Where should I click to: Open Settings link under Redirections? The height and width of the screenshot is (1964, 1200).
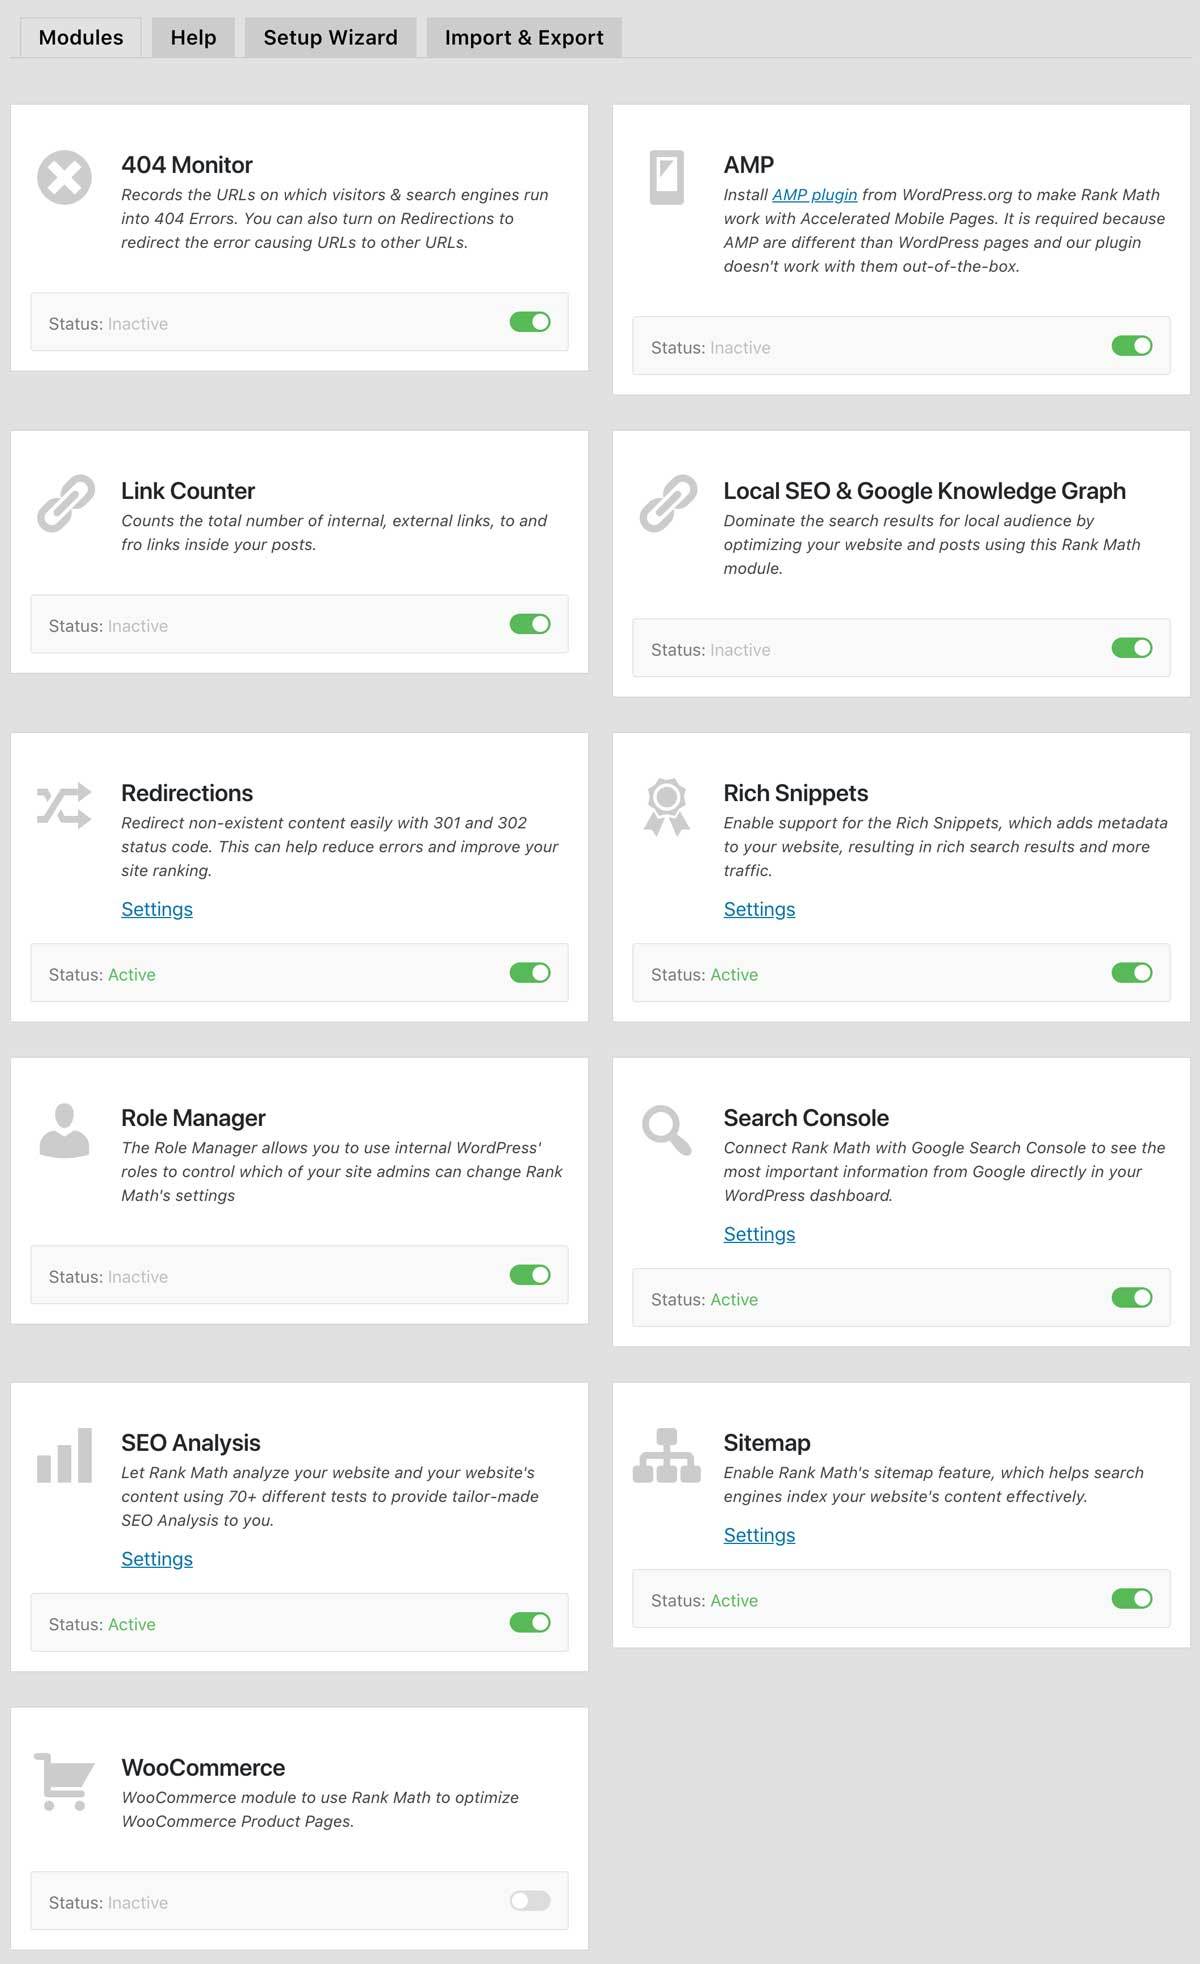157,909
